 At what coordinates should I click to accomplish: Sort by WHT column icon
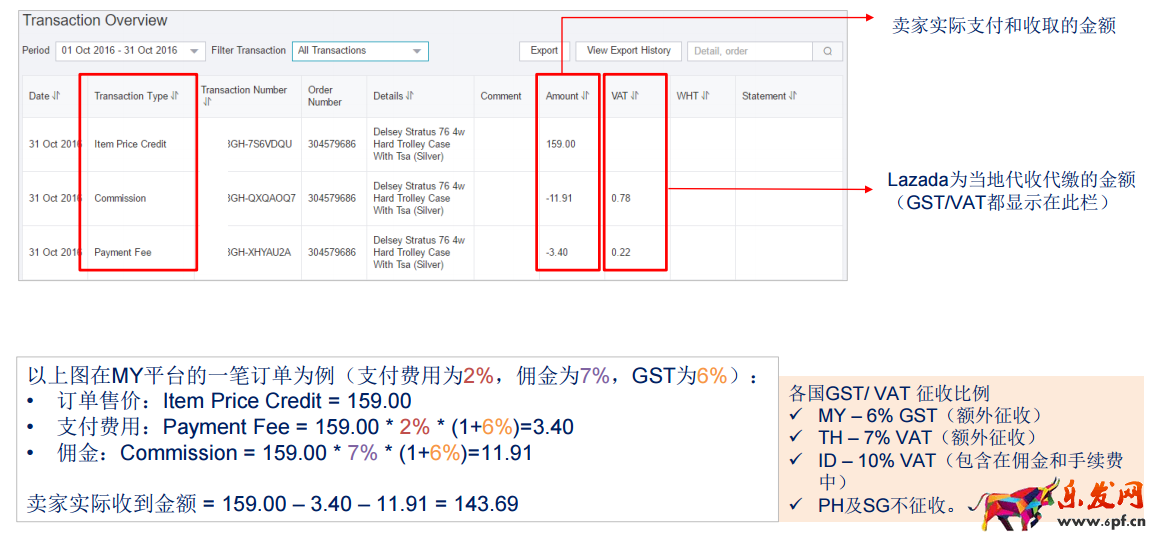coord(705,96)
